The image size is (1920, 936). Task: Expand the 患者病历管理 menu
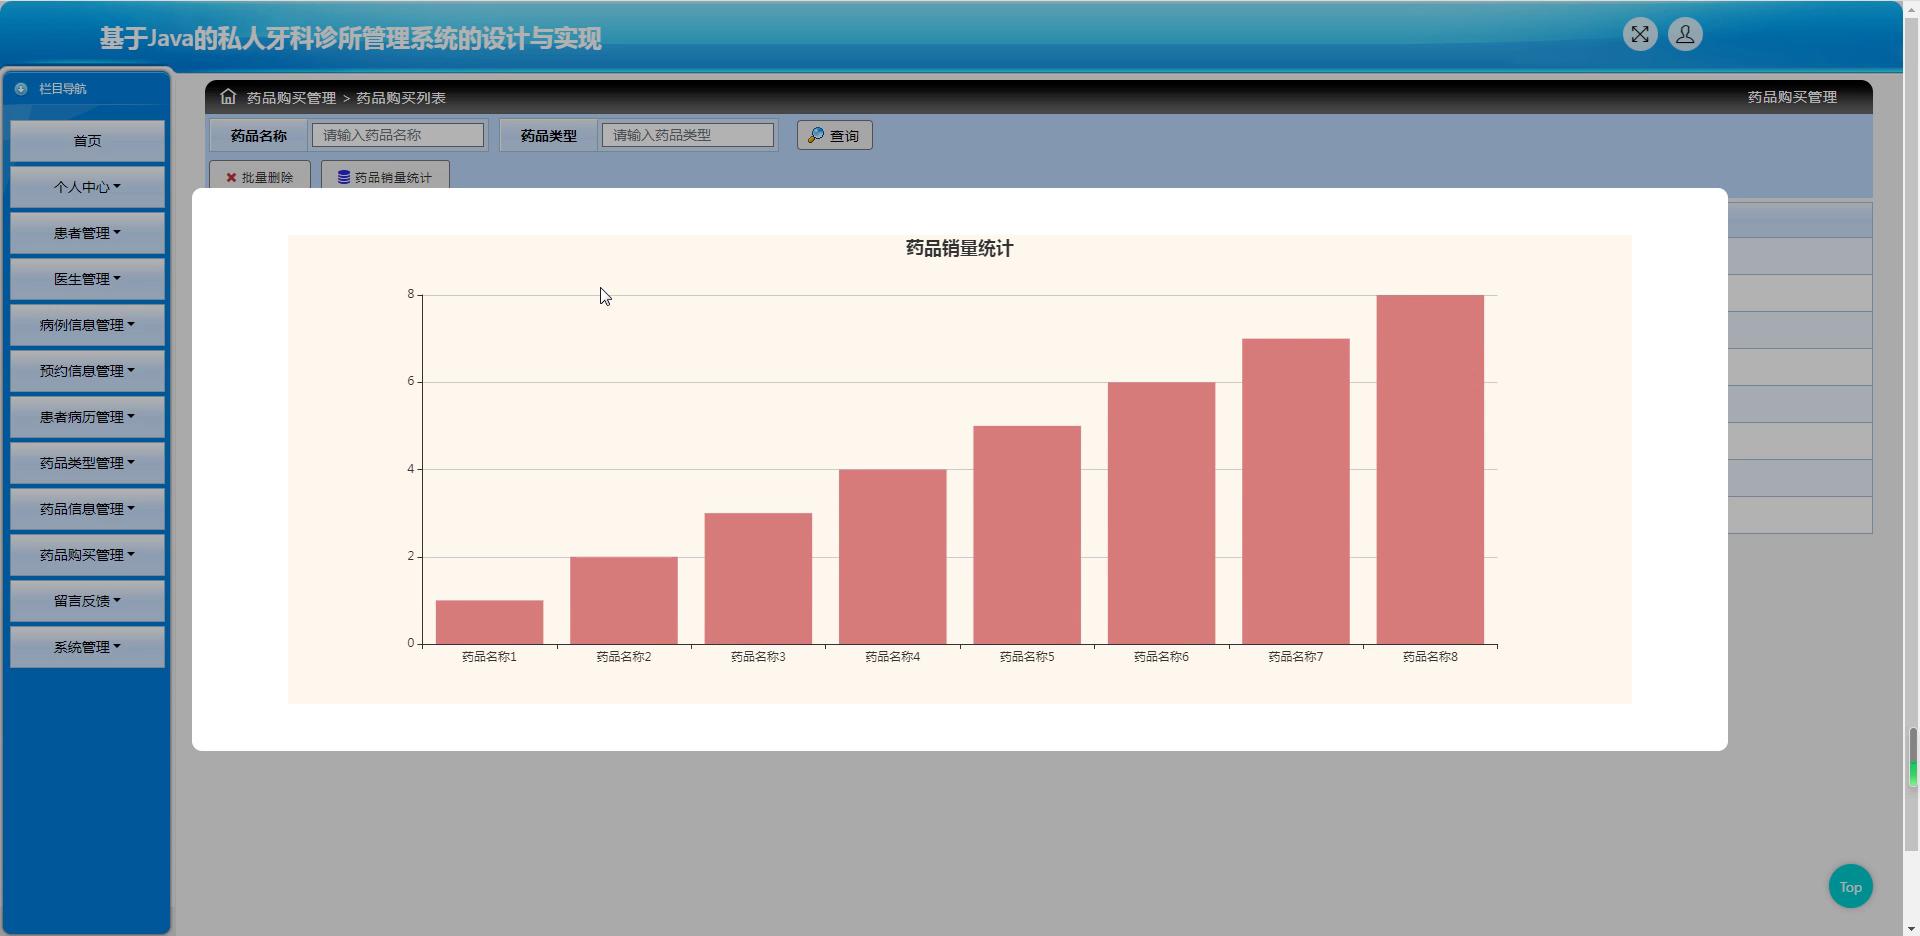point(88,417)
